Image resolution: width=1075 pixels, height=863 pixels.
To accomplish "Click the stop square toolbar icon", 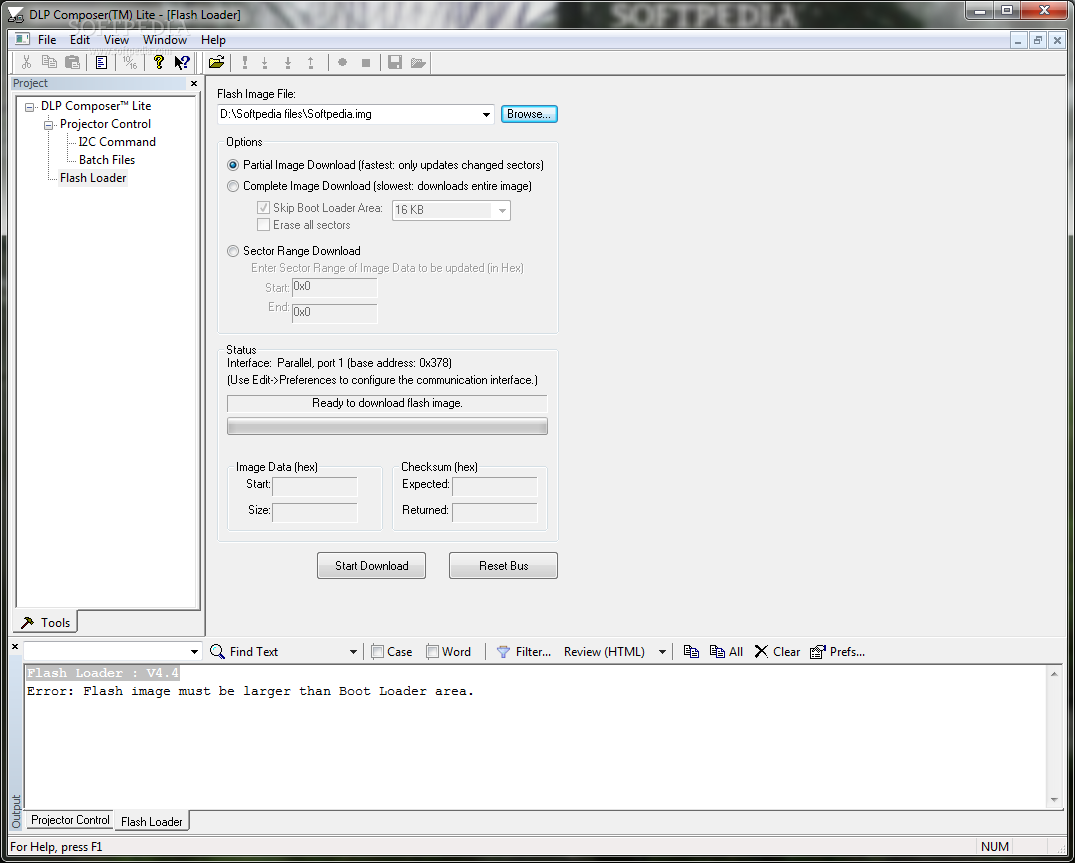I will tap(365, 62).
